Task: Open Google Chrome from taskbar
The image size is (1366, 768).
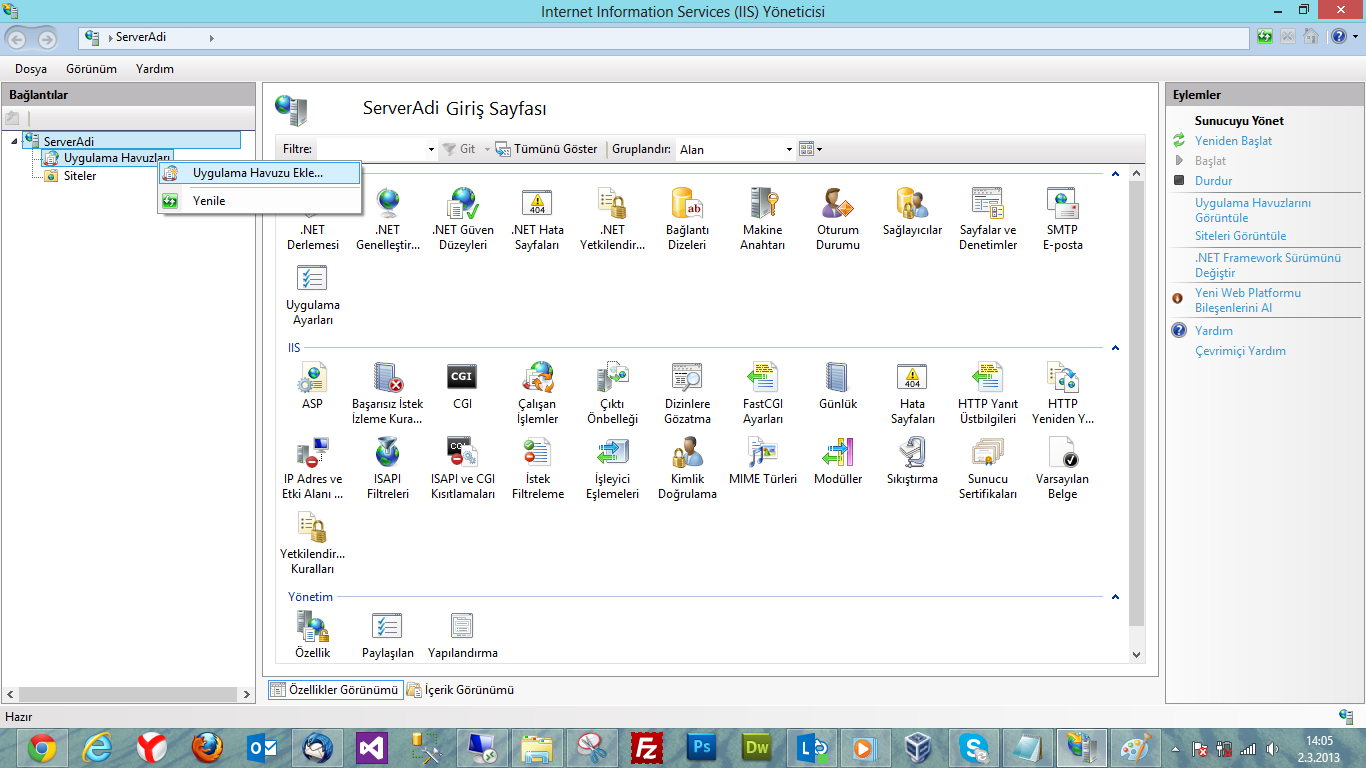Action: [42, 747]
